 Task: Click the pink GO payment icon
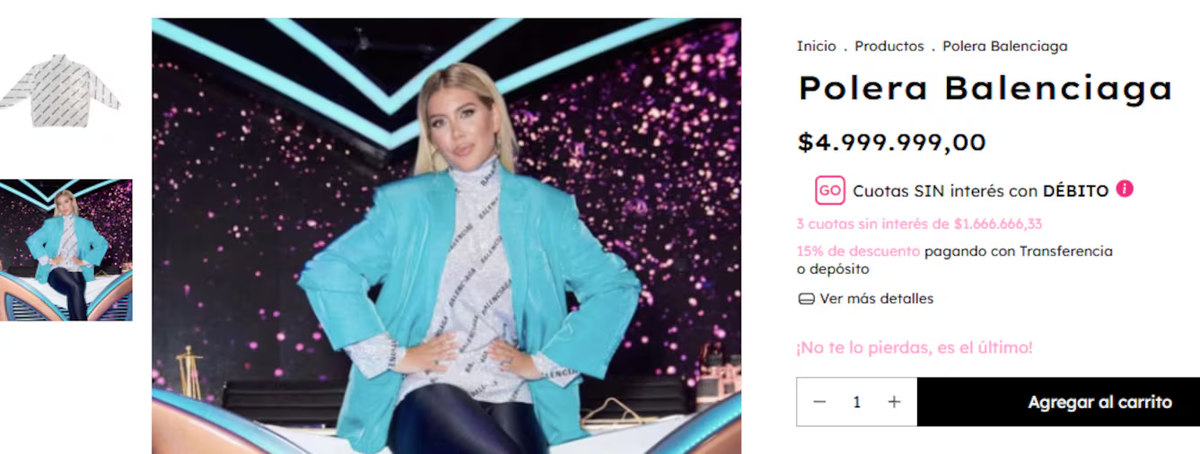[830, 190]
